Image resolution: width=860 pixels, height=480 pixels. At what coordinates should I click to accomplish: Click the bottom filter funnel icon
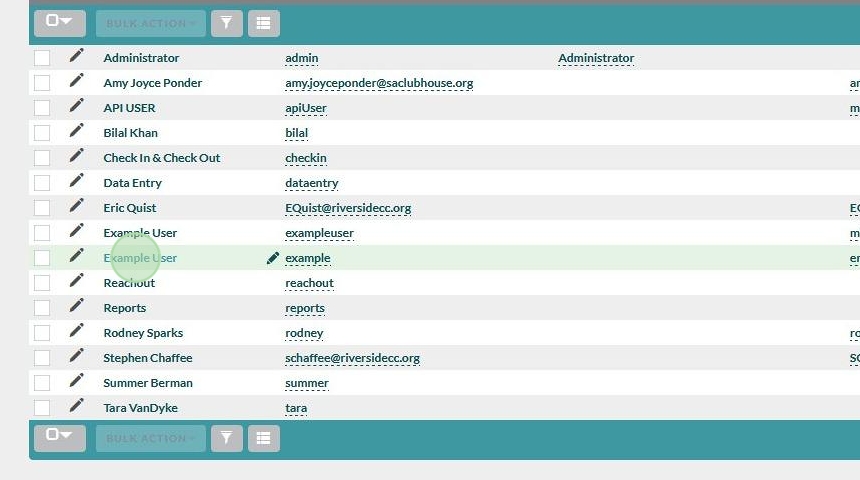(227, 438)
